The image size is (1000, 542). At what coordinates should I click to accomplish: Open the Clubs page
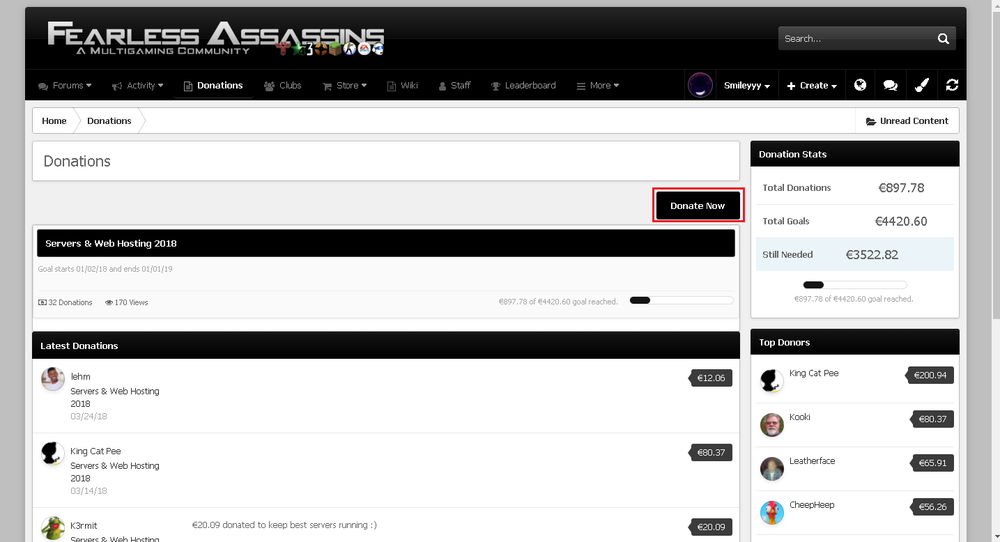point(283,85)
